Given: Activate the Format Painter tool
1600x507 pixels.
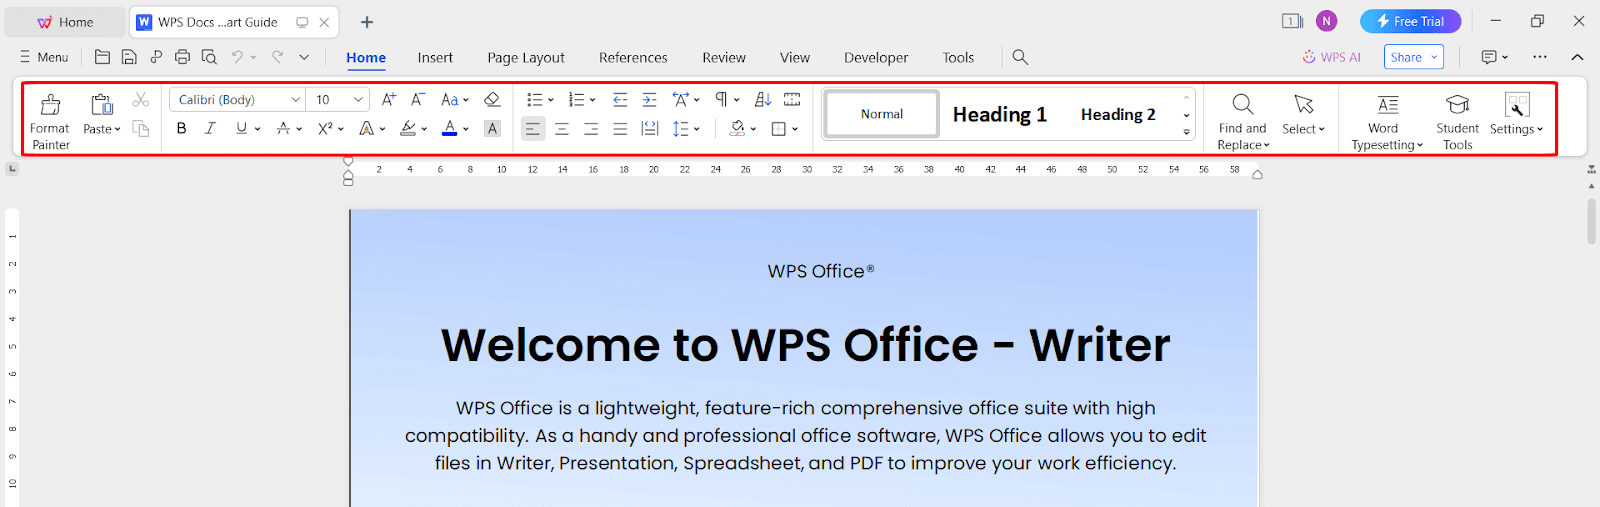Looking at the screenshot, I should click(50, 120).
